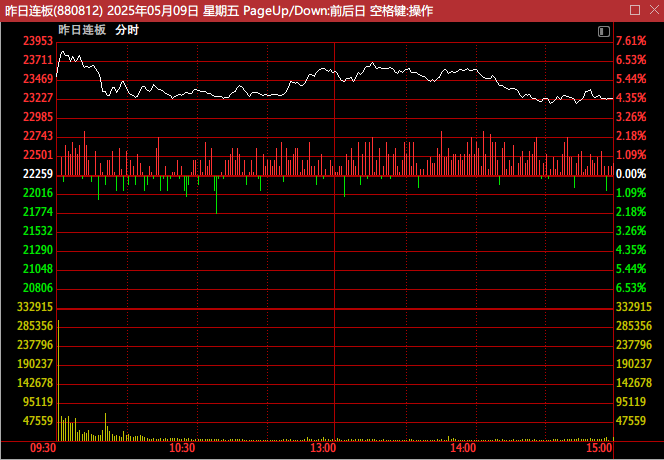Click the green 21290 price label
The image size is (664, 460).
(x=38, y=250)
